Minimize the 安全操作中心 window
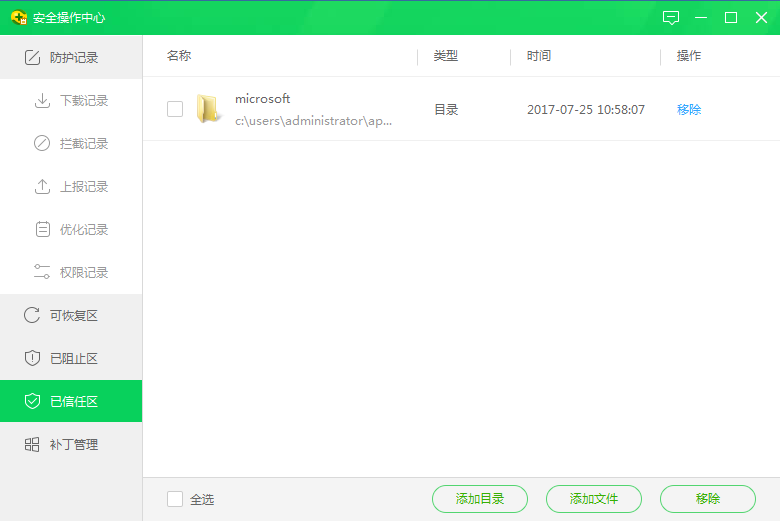The height and width of the screenshot is (521, 780). click(x=701, y=18)
